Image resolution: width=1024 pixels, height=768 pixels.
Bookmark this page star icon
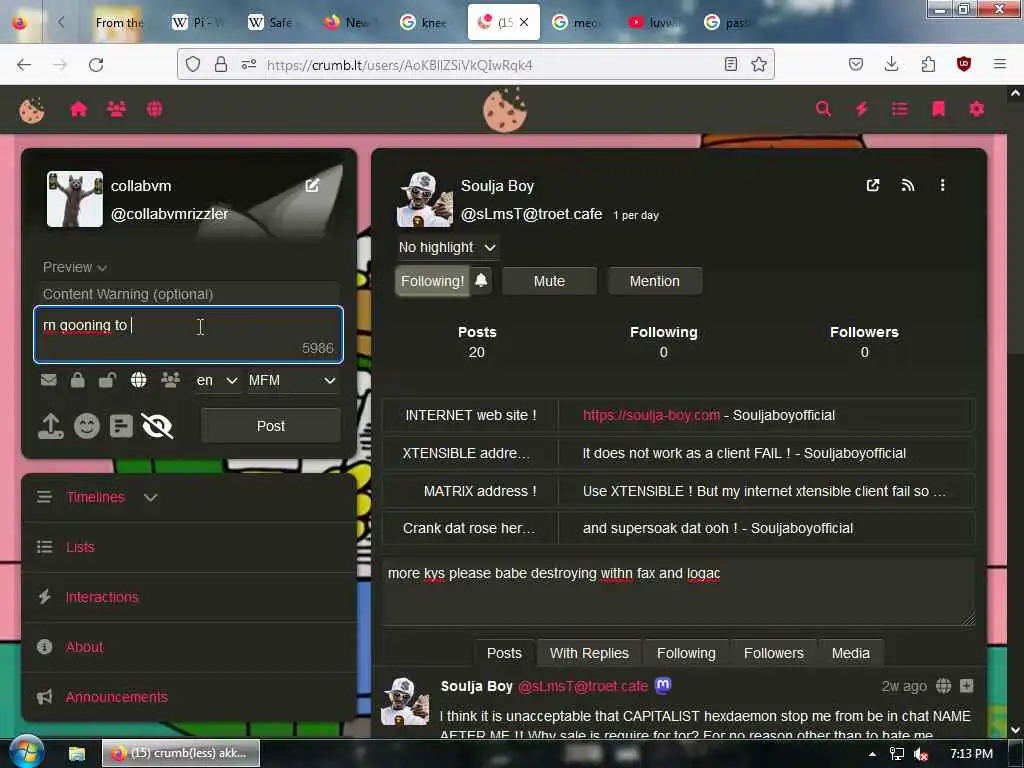click(x=758, y=64)
